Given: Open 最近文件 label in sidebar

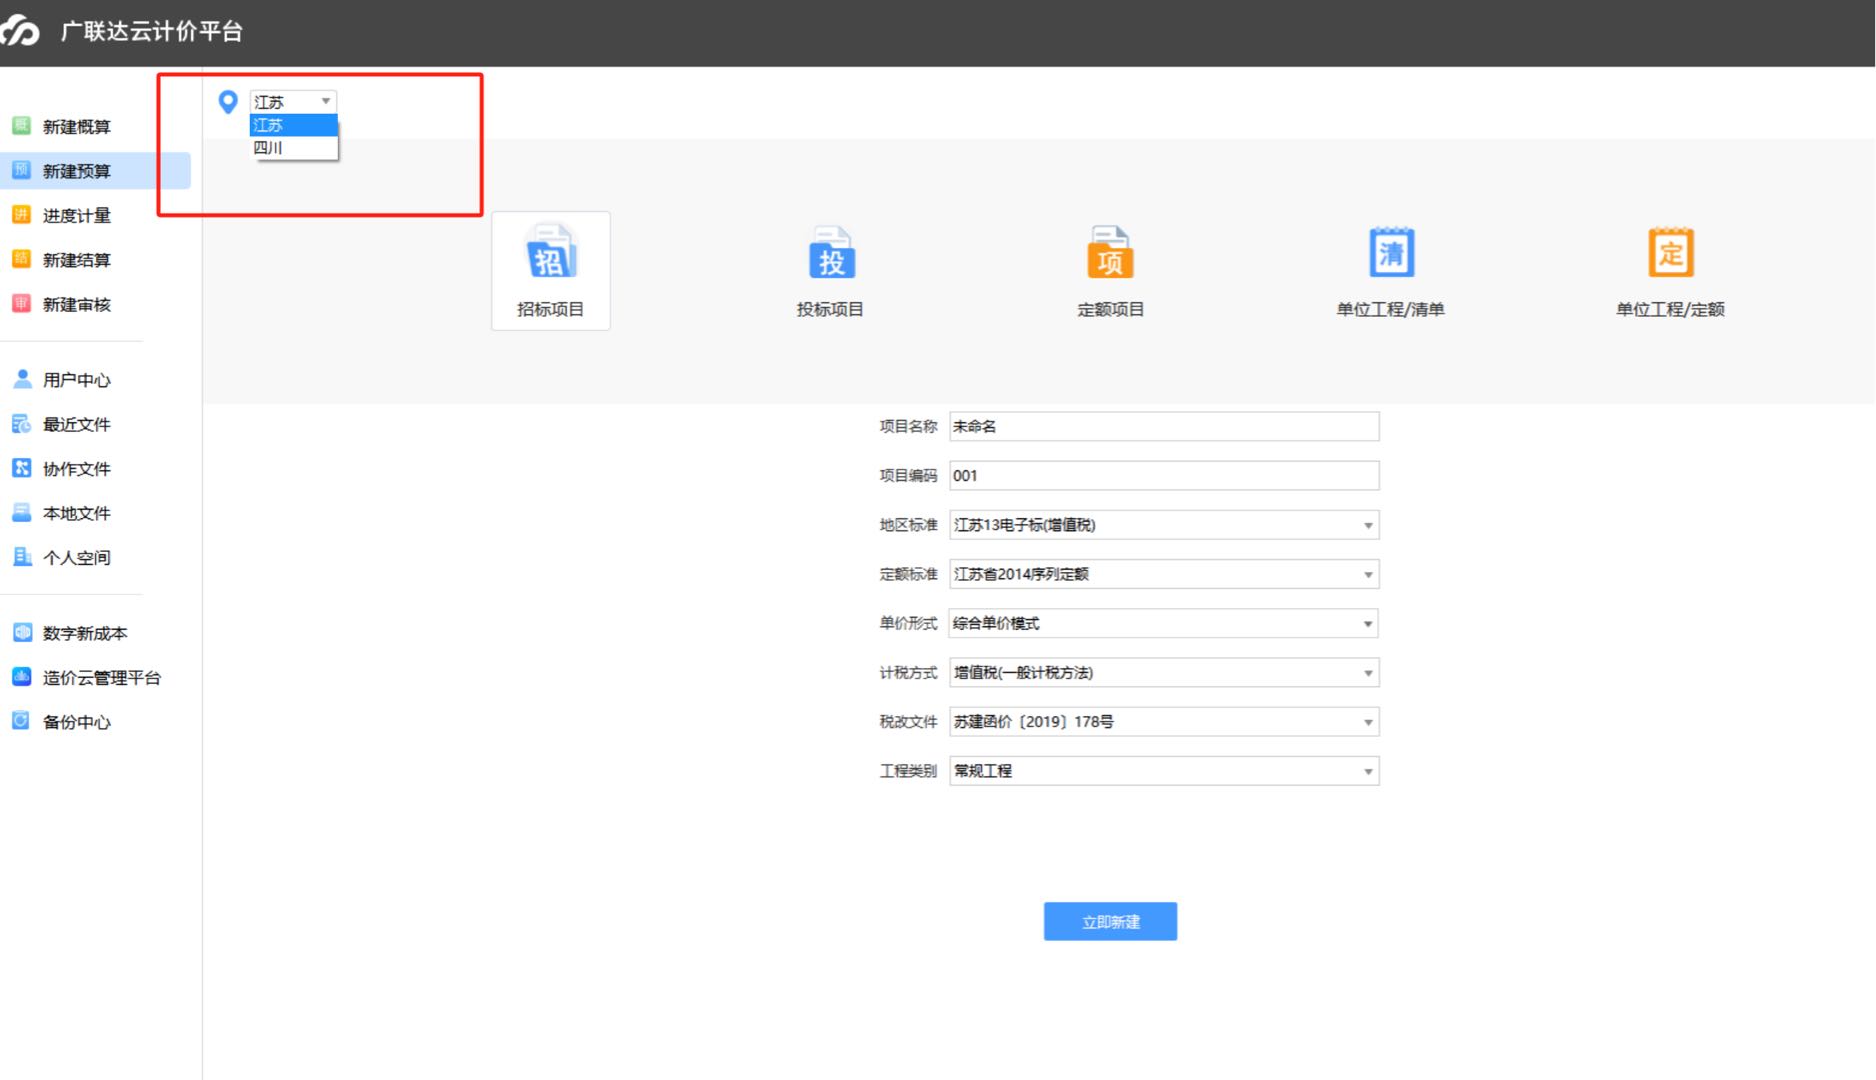Looking at the screenshot, I should (77, 425).
